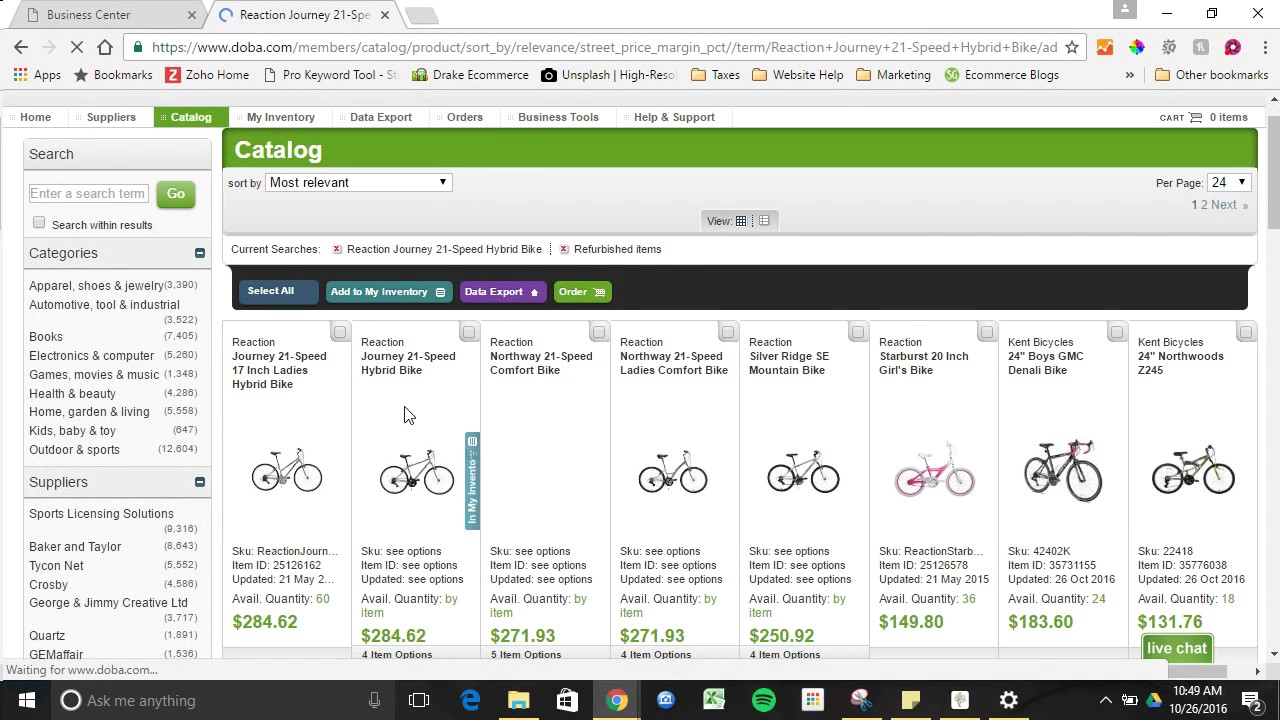This screenshot has height=720, width=1280.
Task: Open the Data Export menu
Action: pyautogui.click(x=381, y=117)
